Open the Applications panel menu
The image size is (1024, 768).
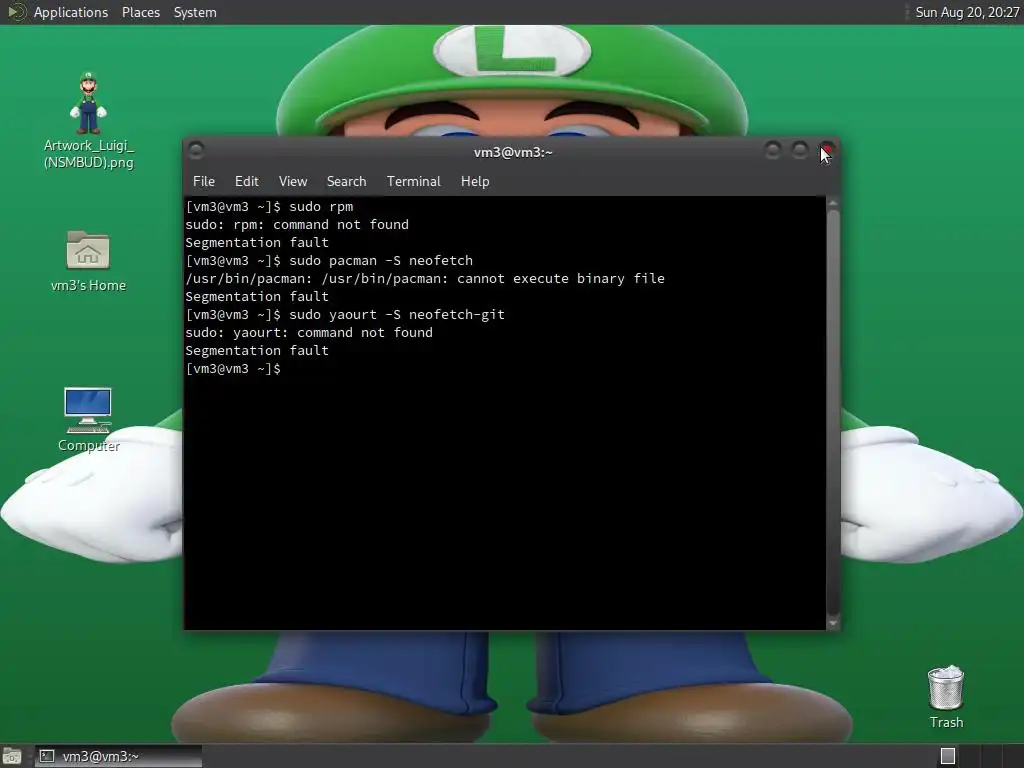[x=71, y=12]
